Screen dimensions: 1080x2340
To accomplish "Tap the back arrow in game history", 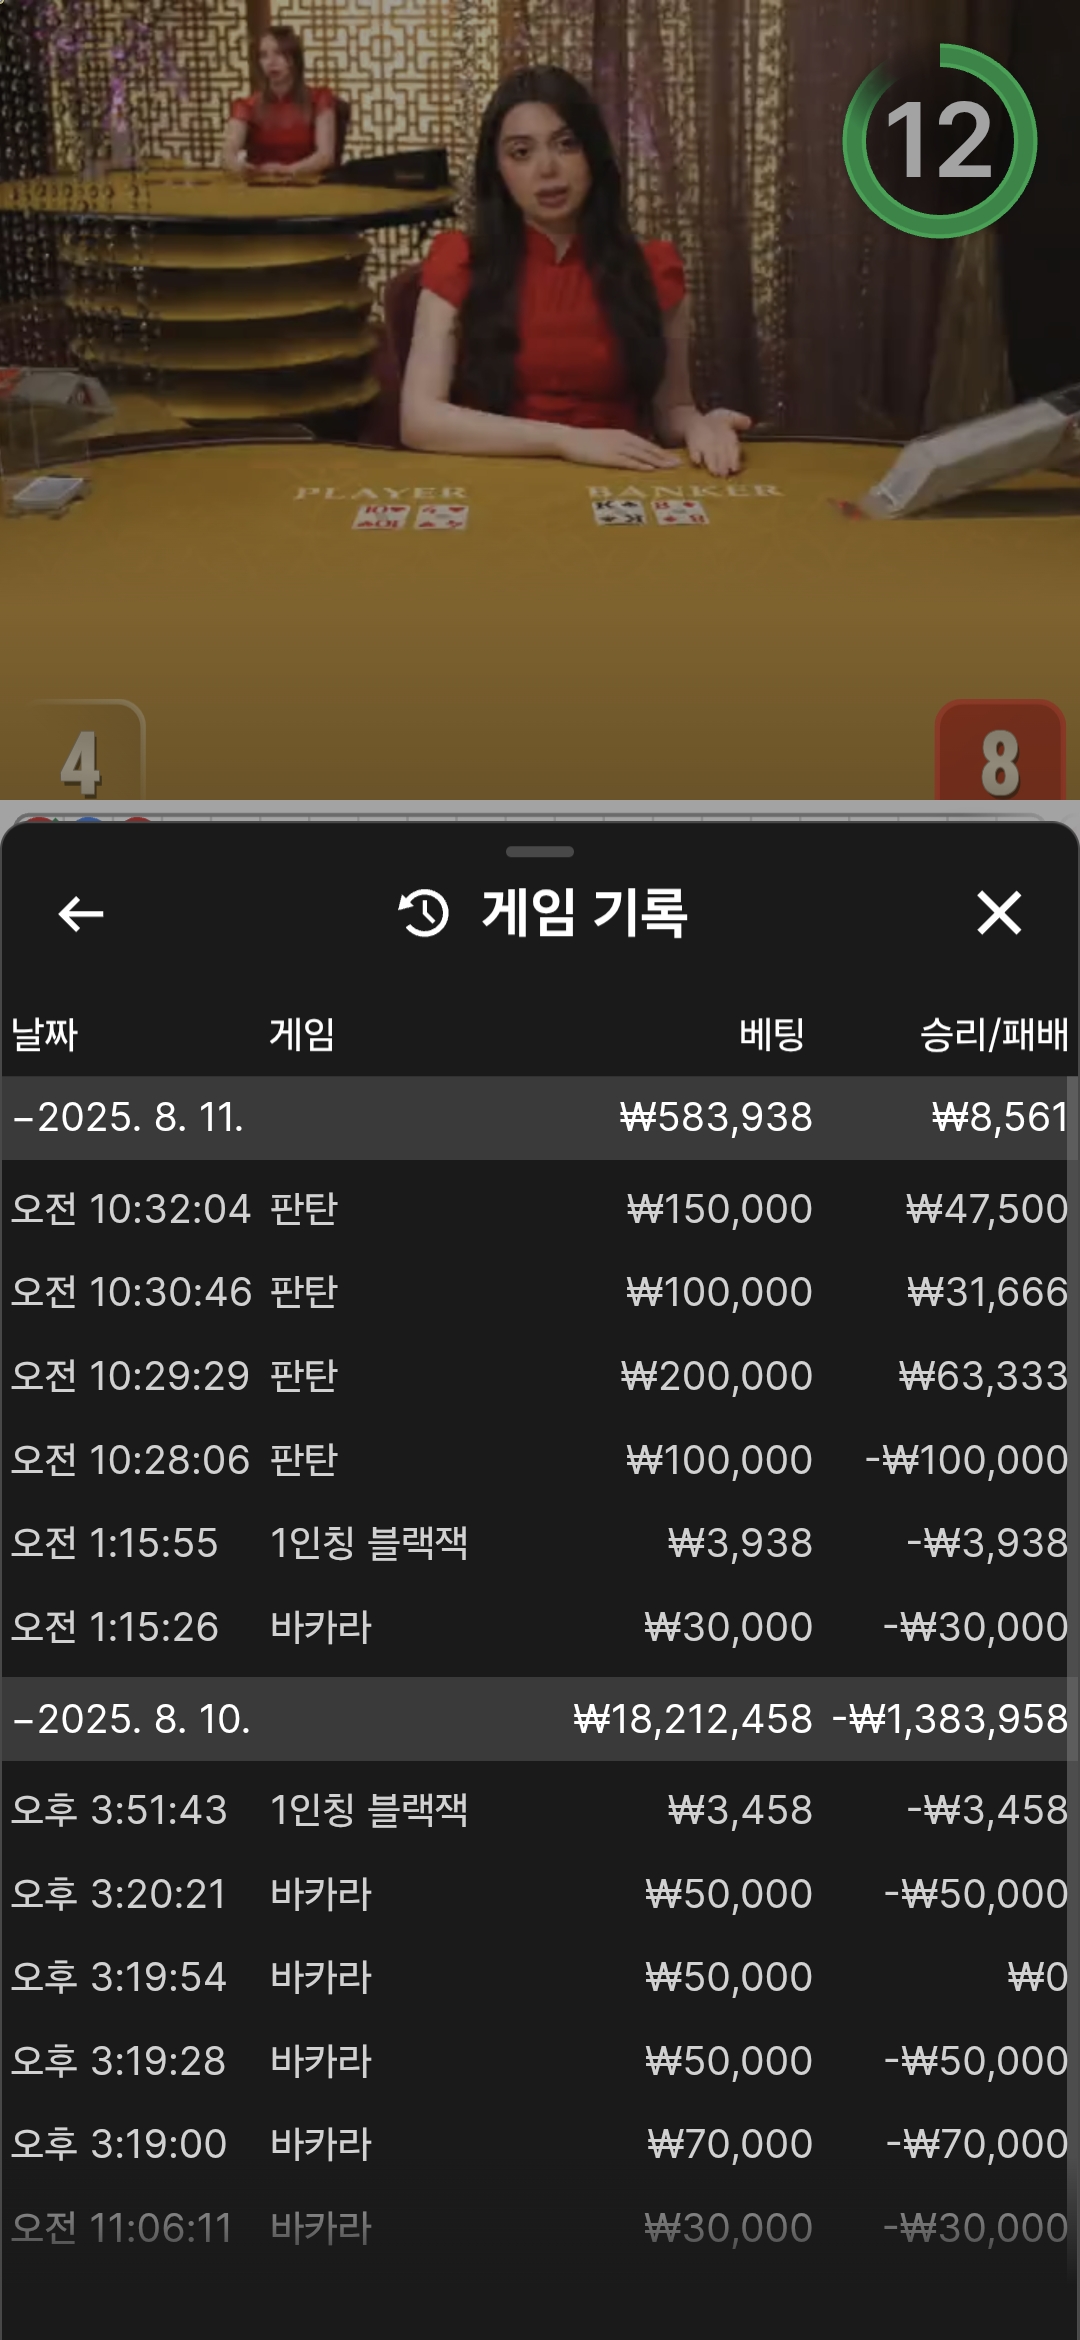I will 81,913.
